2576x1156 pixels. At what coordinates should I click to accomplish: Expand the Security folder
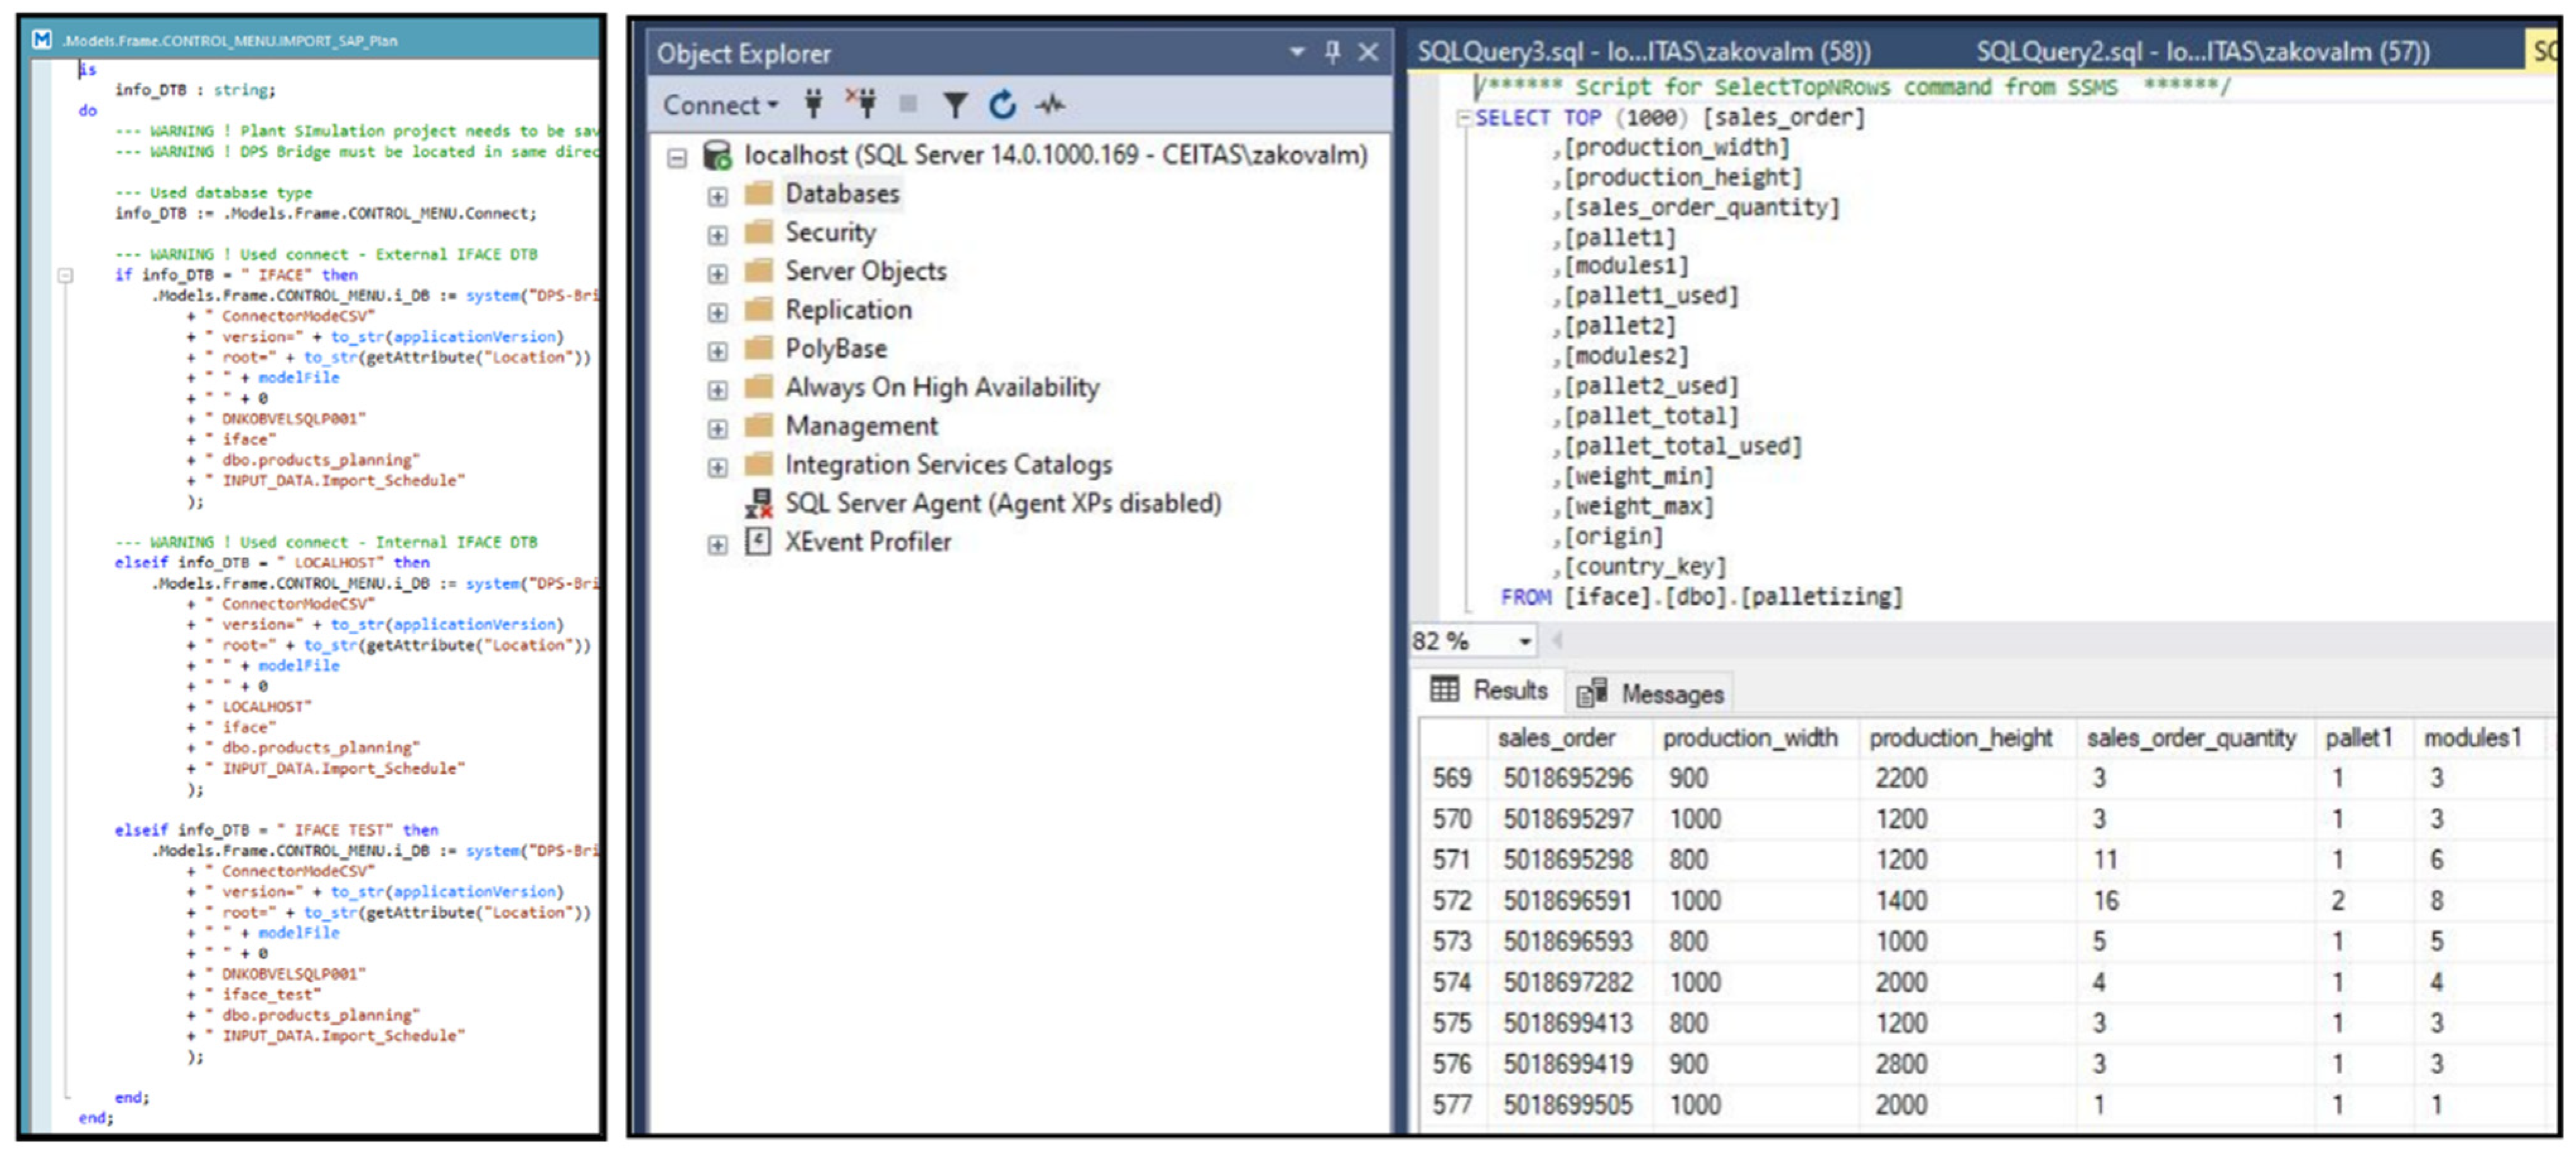pos(717,235)
